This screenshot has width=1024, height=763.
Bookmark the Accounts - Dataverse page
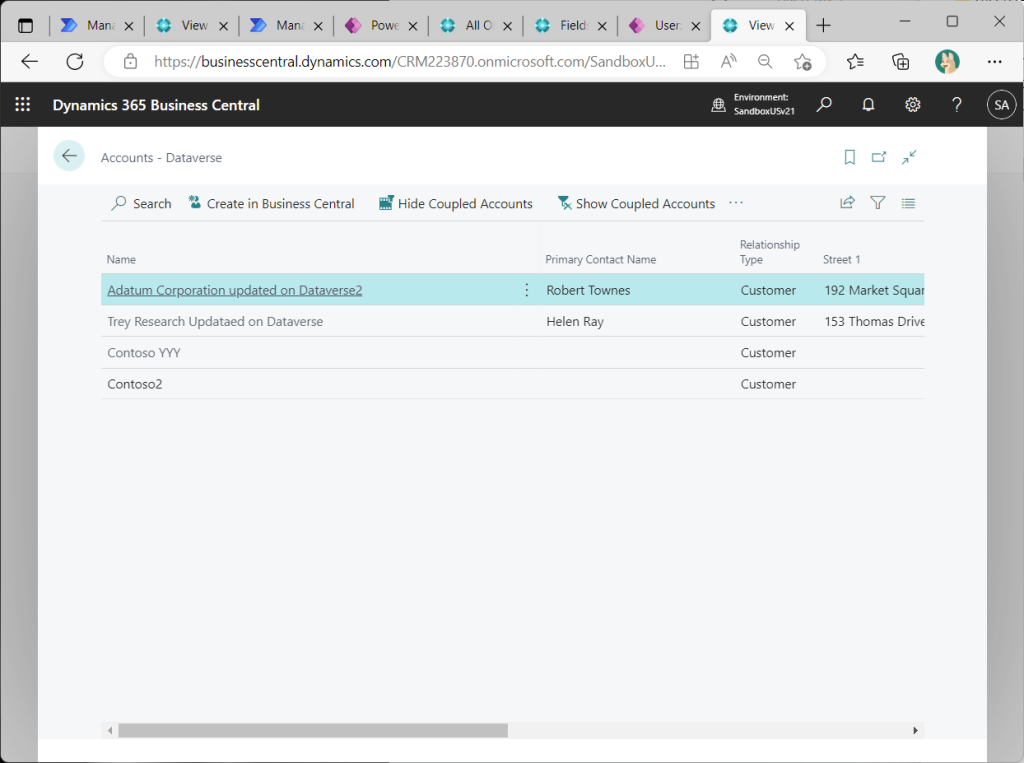[850, 157]
